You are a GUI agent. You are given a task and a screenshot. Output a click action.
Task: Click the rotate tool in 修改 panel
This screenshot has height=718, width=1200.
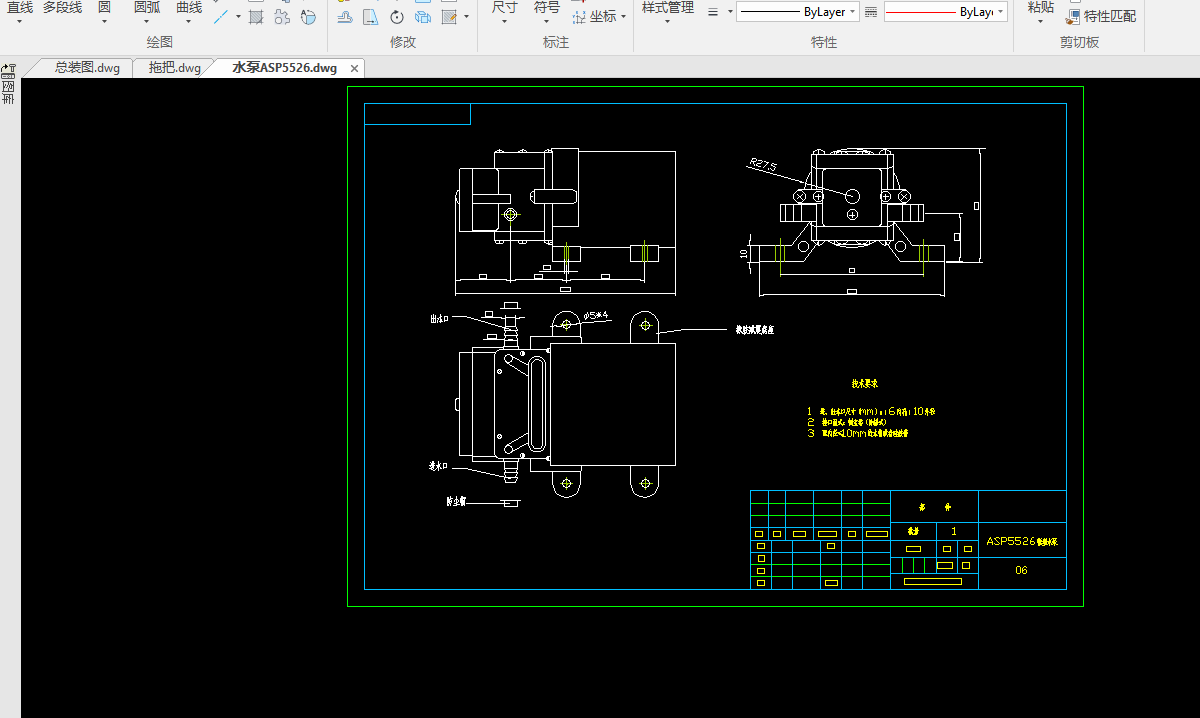(x=397, y=17)
